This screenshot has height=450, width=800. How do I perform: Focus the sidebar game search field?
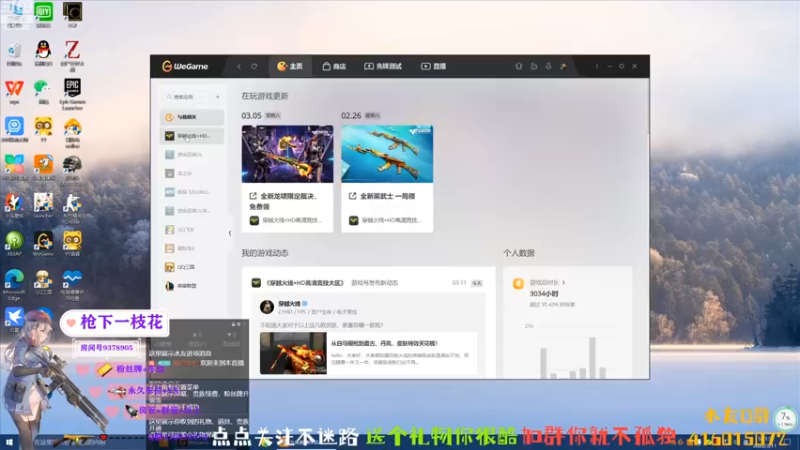coord(188,97)
